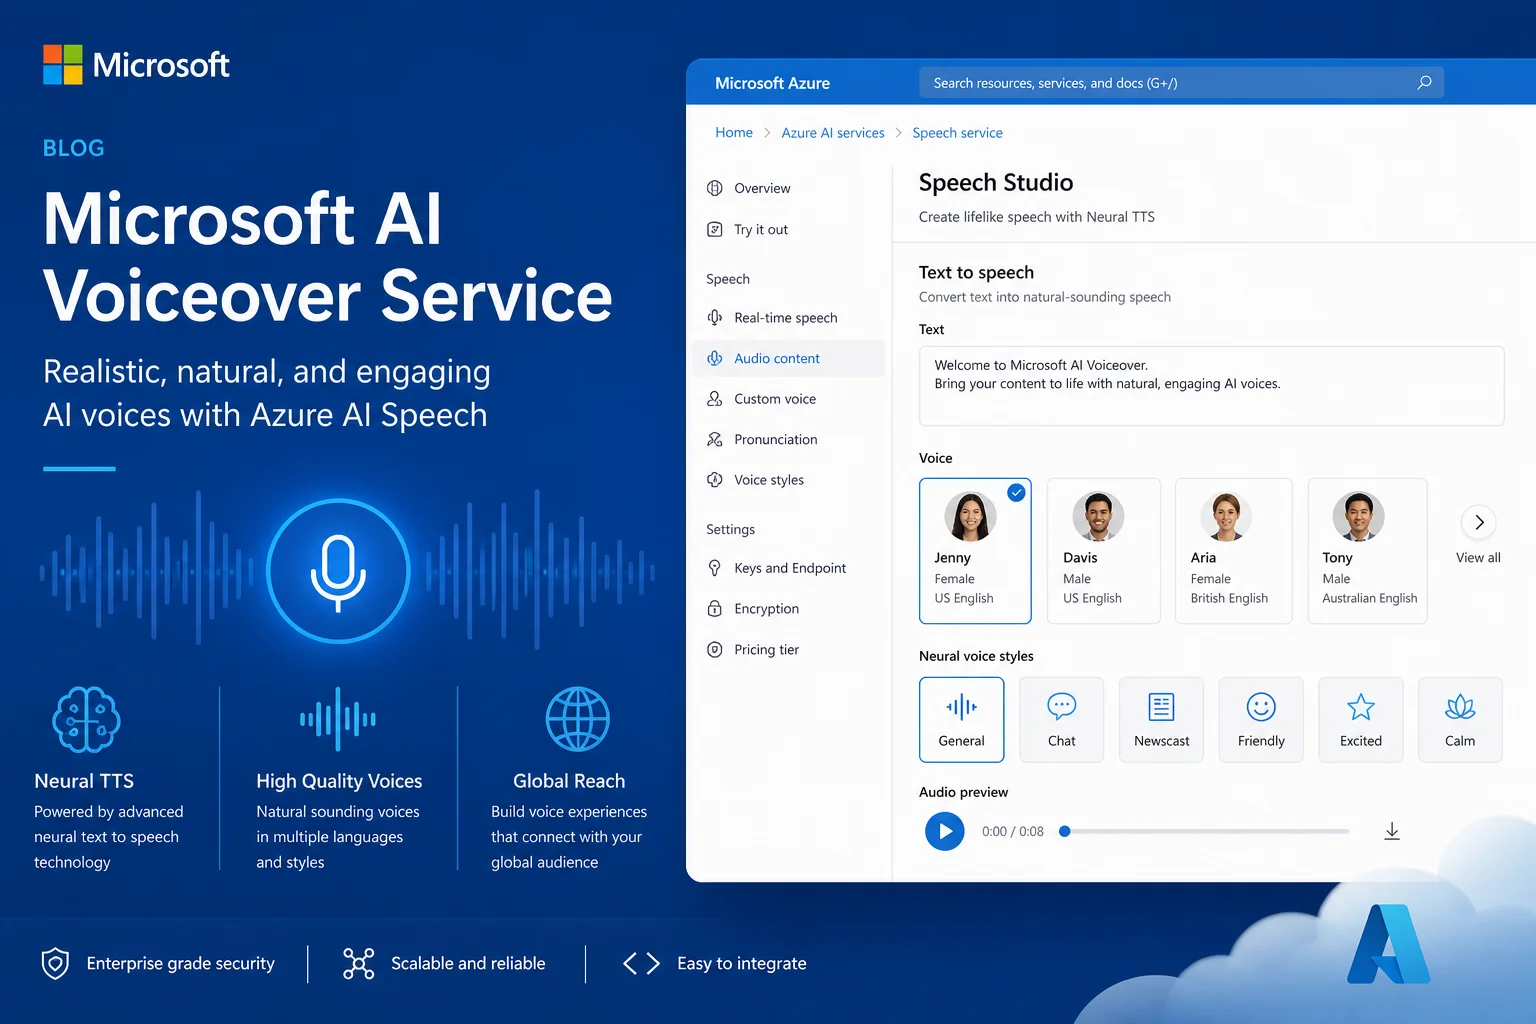Screen dimensions: 1536x1024
Task: Select the Friendly voice style
Action: tap(1261, 720)
